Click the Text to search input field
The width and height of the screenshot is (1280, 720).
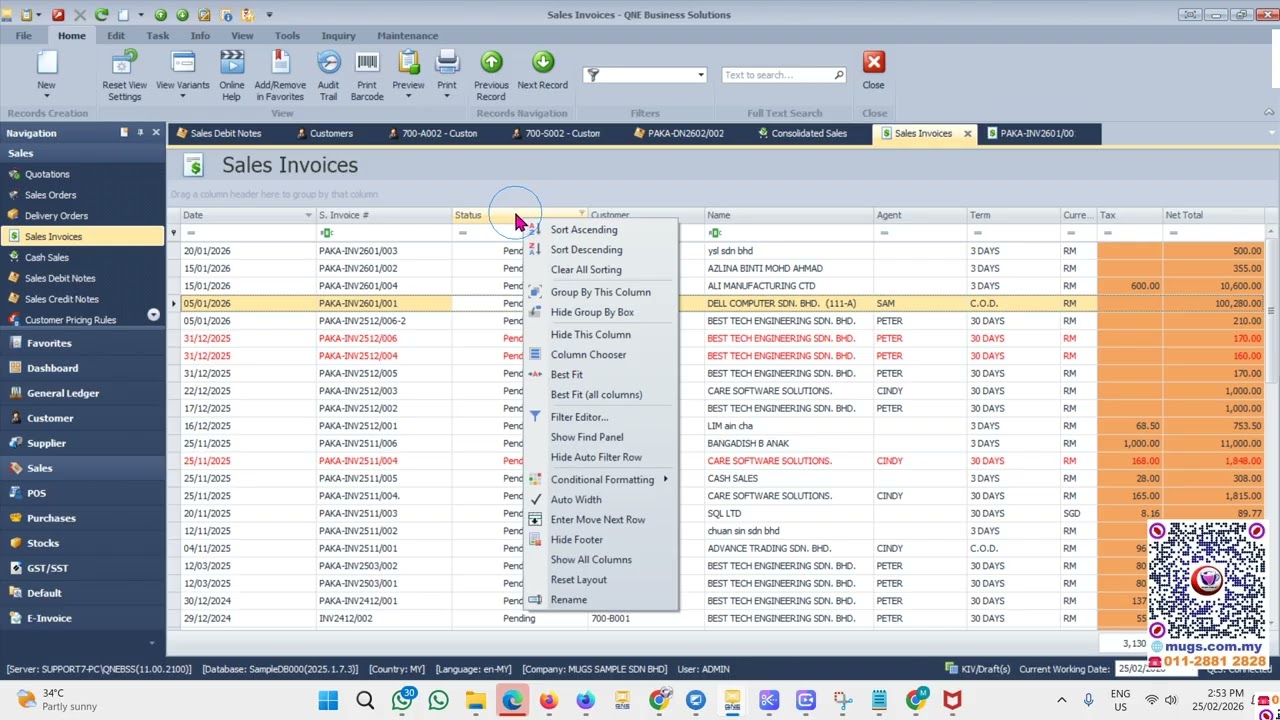776,75
